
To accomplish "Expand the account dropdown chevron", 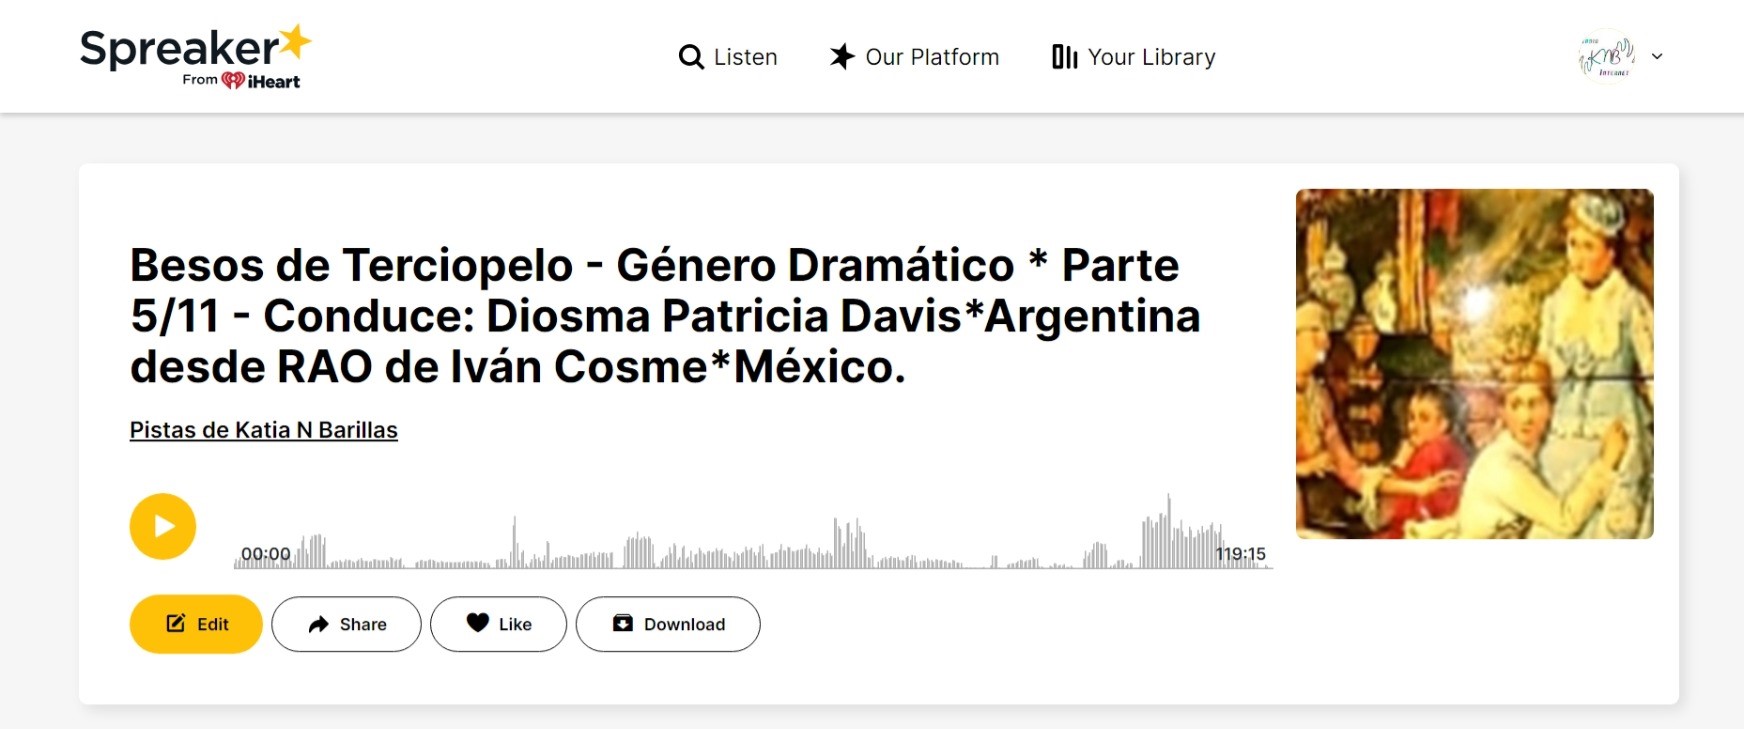I will [1657, 57].
